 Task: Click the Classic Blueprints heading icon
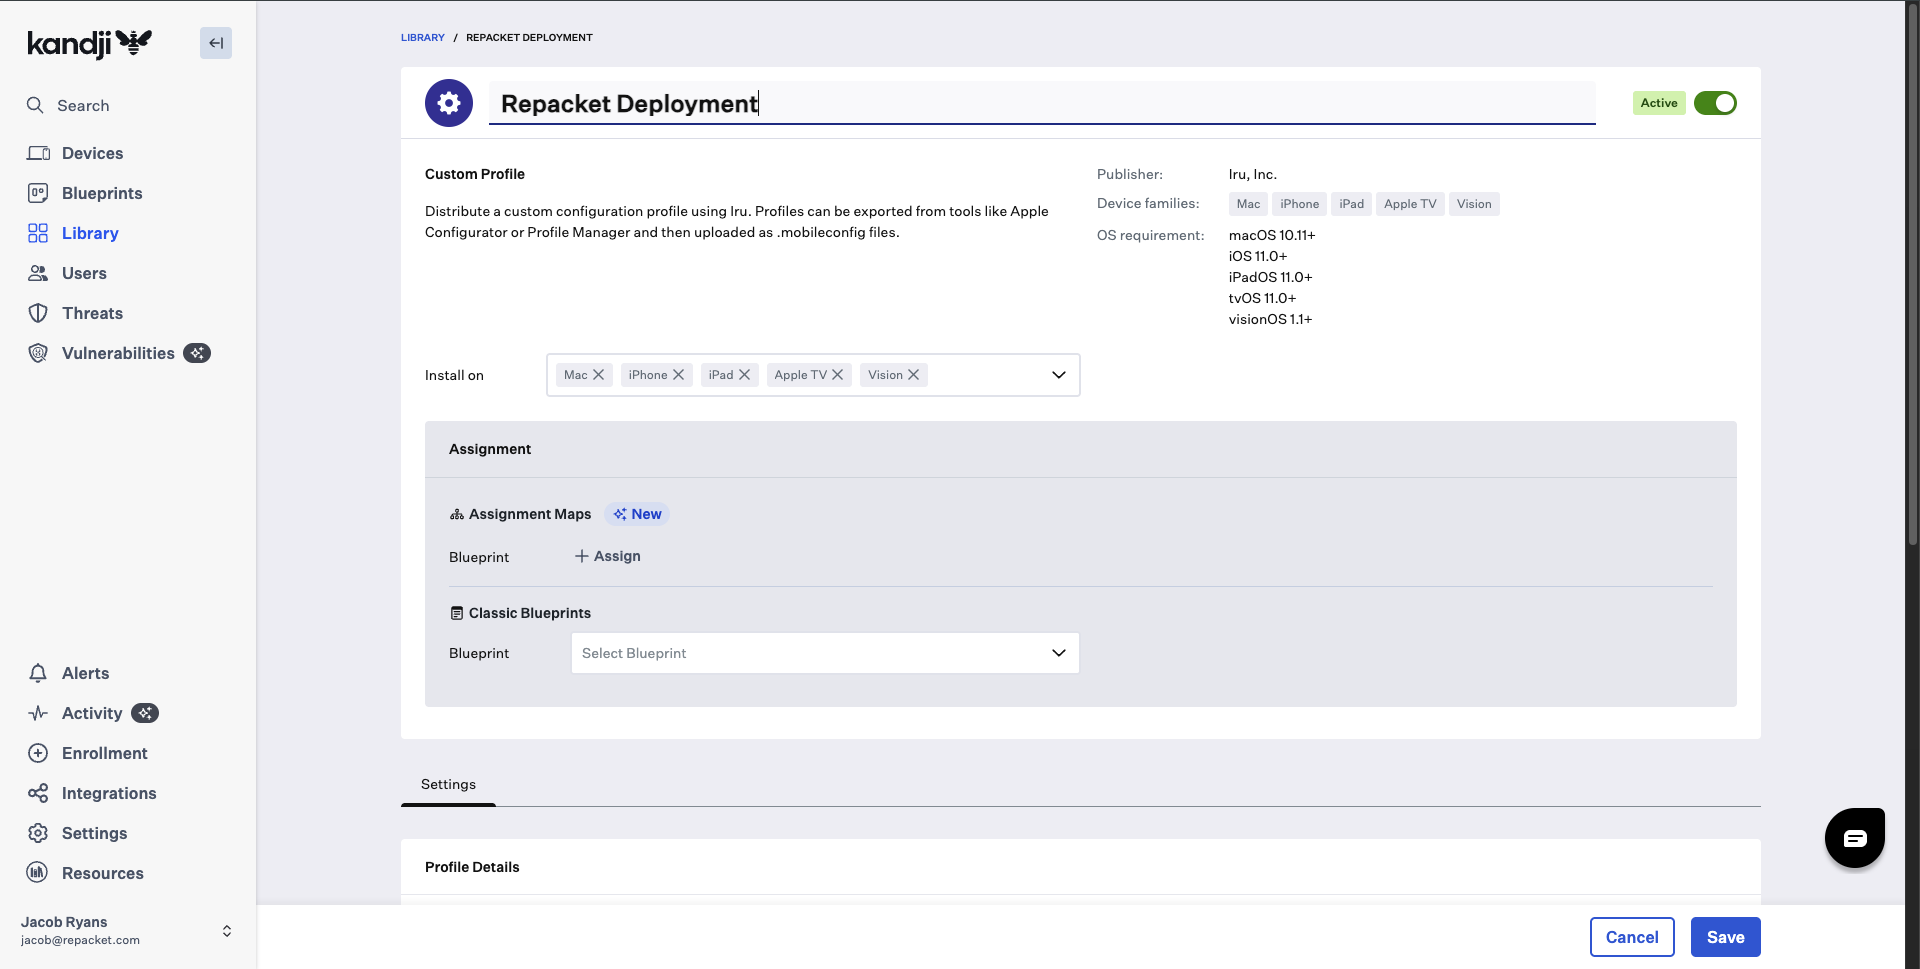click(x=456, y=613)
